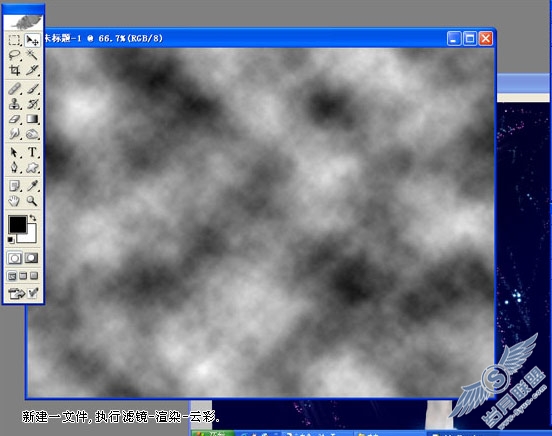Screen dimensions: 552x436
Task: Select the Clone Stamp tool
Action: tap(14, 104)
